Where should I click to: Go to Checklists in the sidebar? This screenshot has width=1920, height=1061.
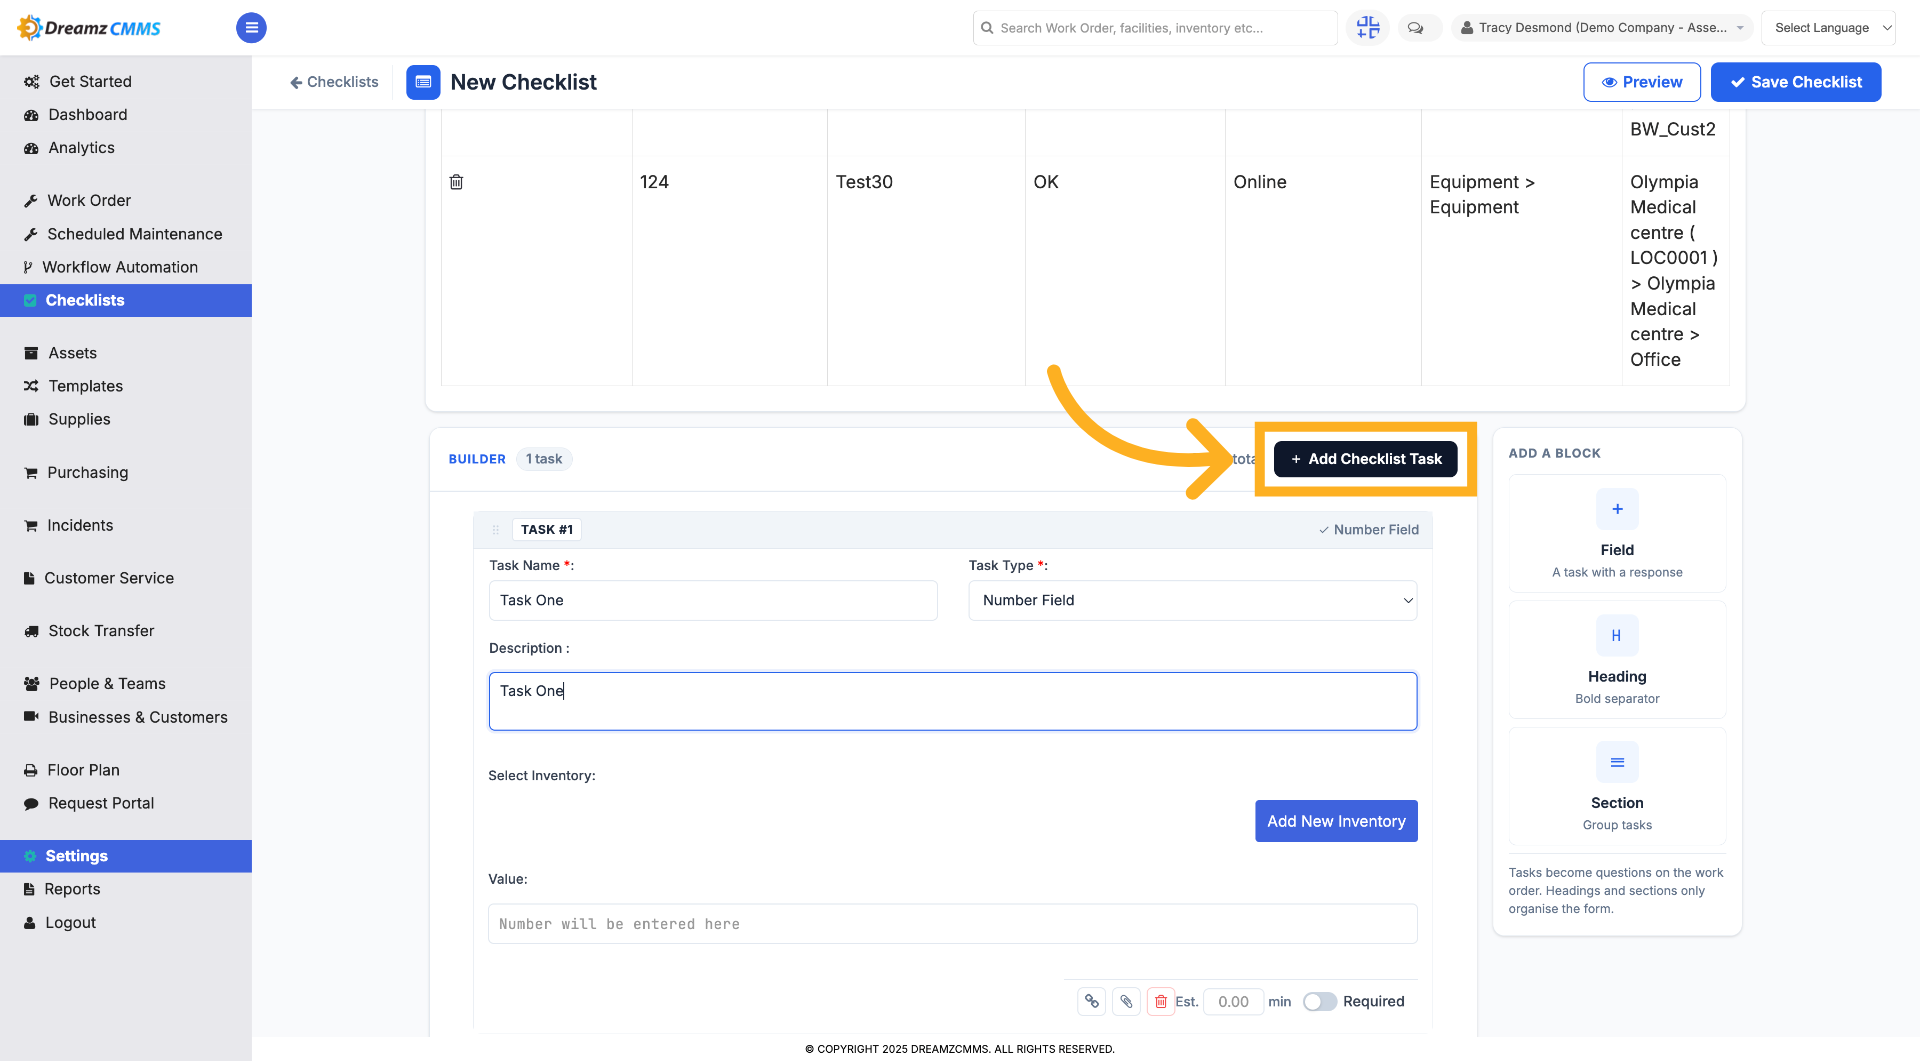coord(126,300)
